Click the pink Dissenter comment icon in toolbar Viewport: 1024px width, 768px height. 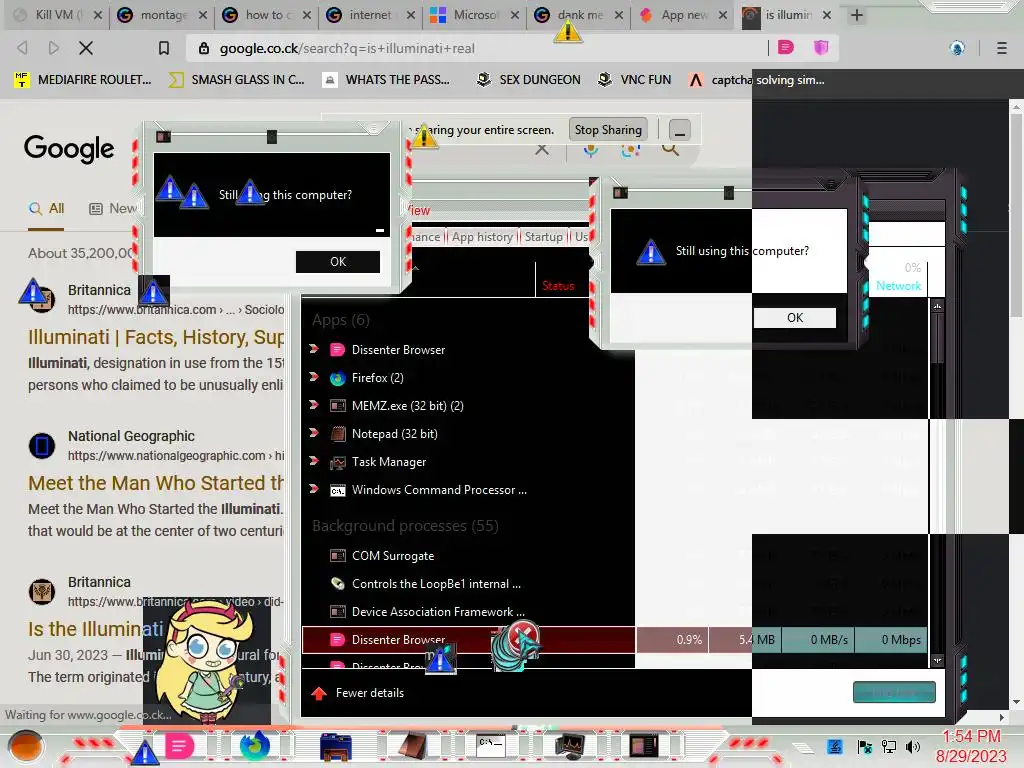click(786, 47)
